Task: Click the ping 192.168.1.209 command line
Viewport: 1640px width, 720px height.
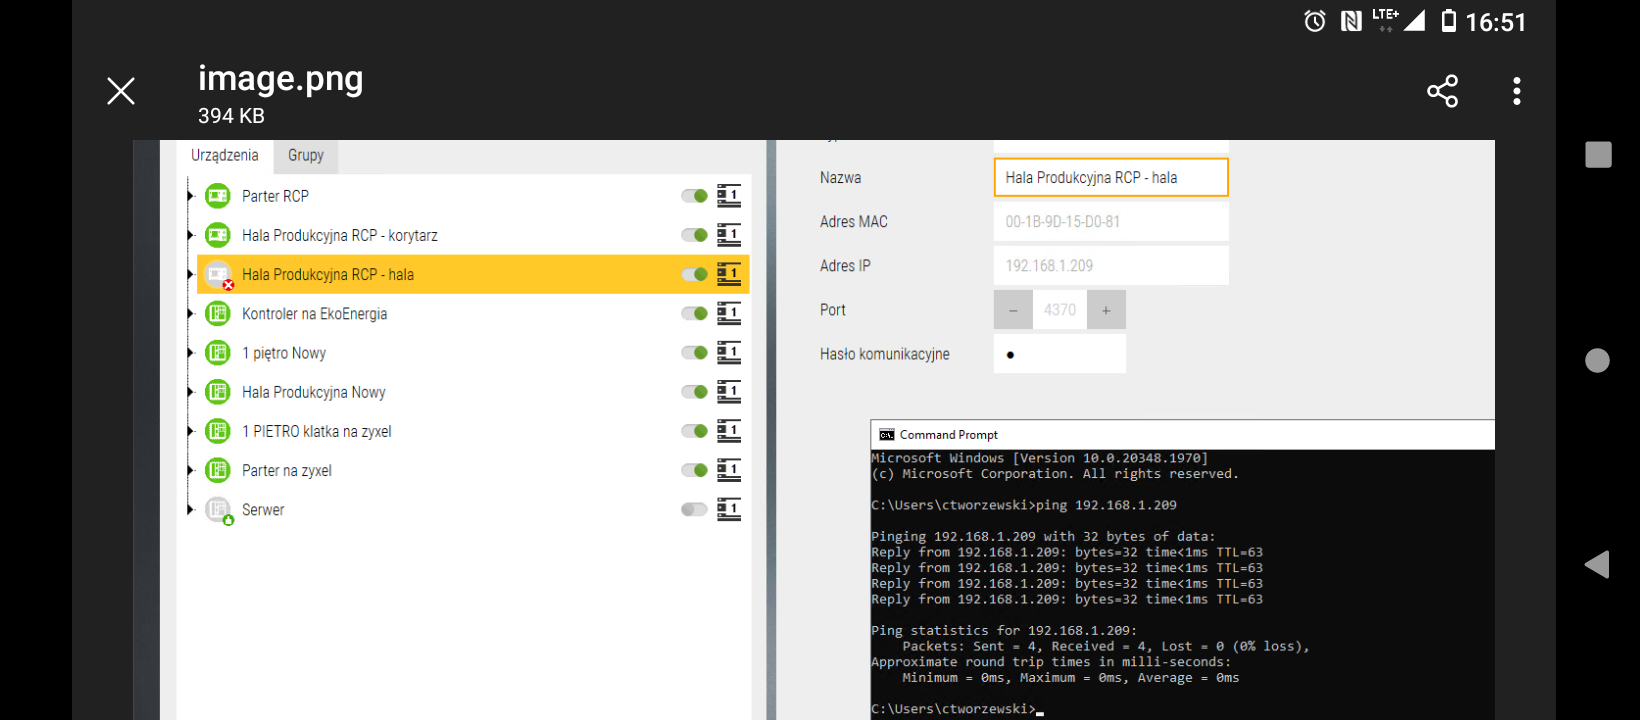Action: tap(1024, 505)
